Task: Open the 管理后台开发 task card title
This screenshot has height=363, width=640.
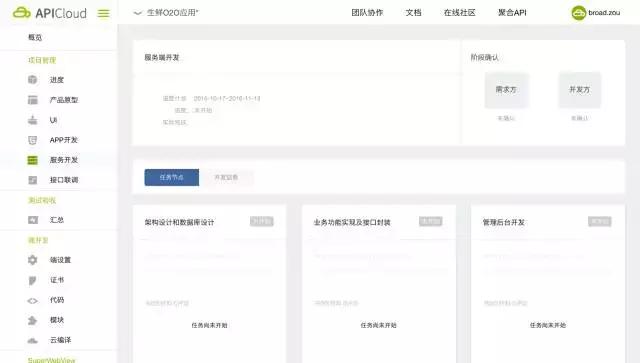Action: pyautogui.click(x=503, y=223)
